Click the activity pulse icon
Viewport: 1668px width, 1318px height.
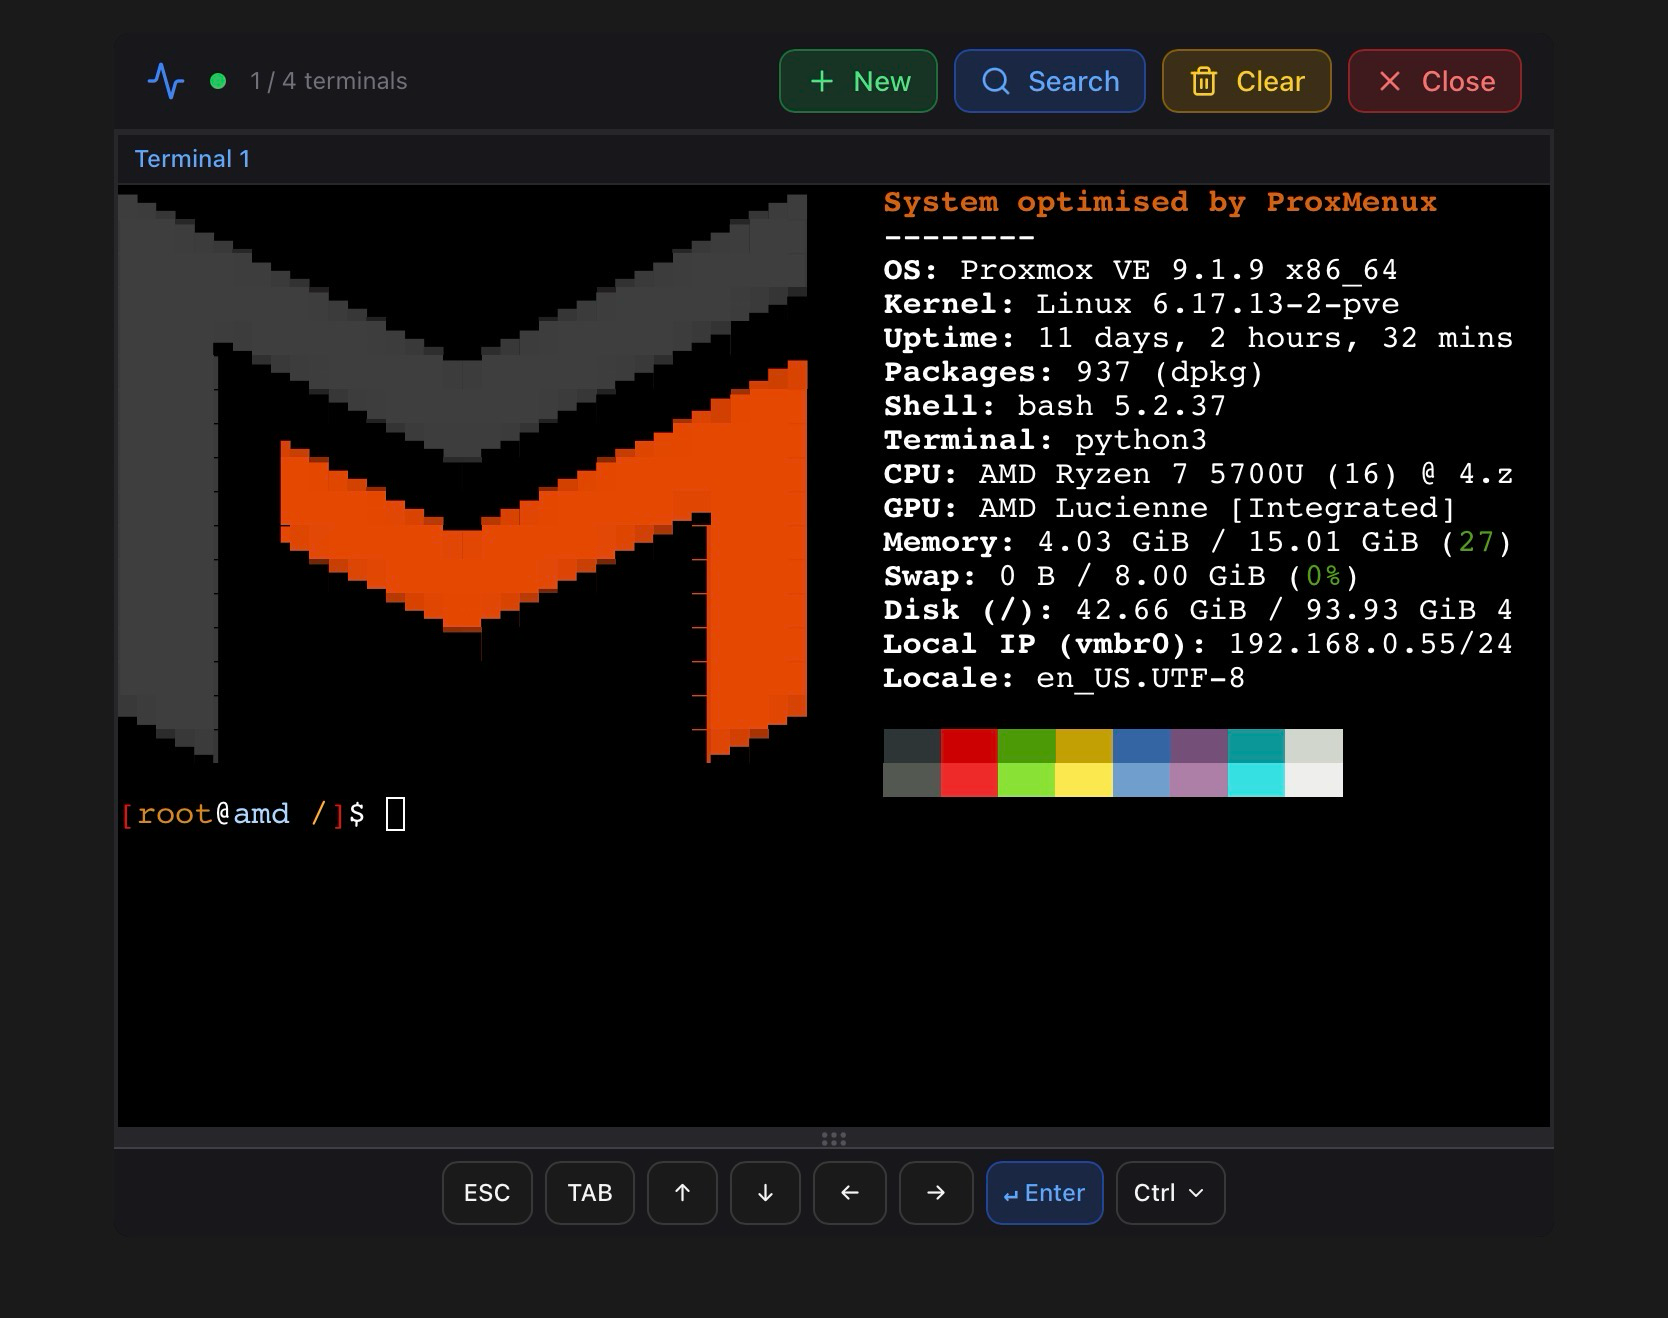[x=166, y=81]
